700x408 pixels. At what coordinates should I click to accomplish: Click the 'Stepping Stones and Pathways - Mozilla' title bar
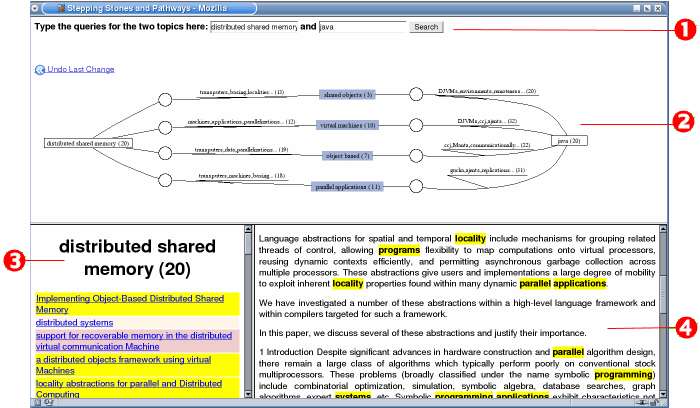click(x=147, y=8)
